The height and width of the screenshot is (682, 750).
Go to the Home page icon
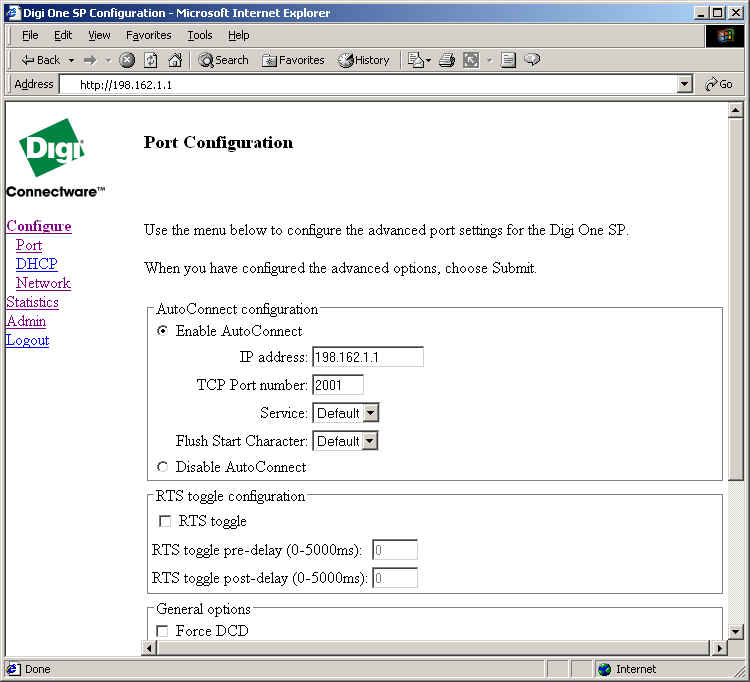click(175, 60)
